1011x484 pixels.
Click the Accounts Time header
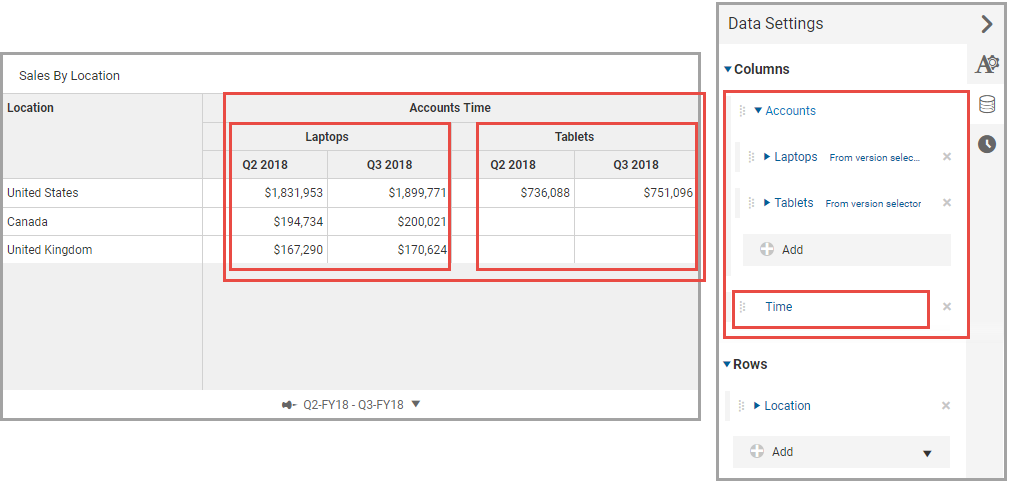tap(450, 108)
